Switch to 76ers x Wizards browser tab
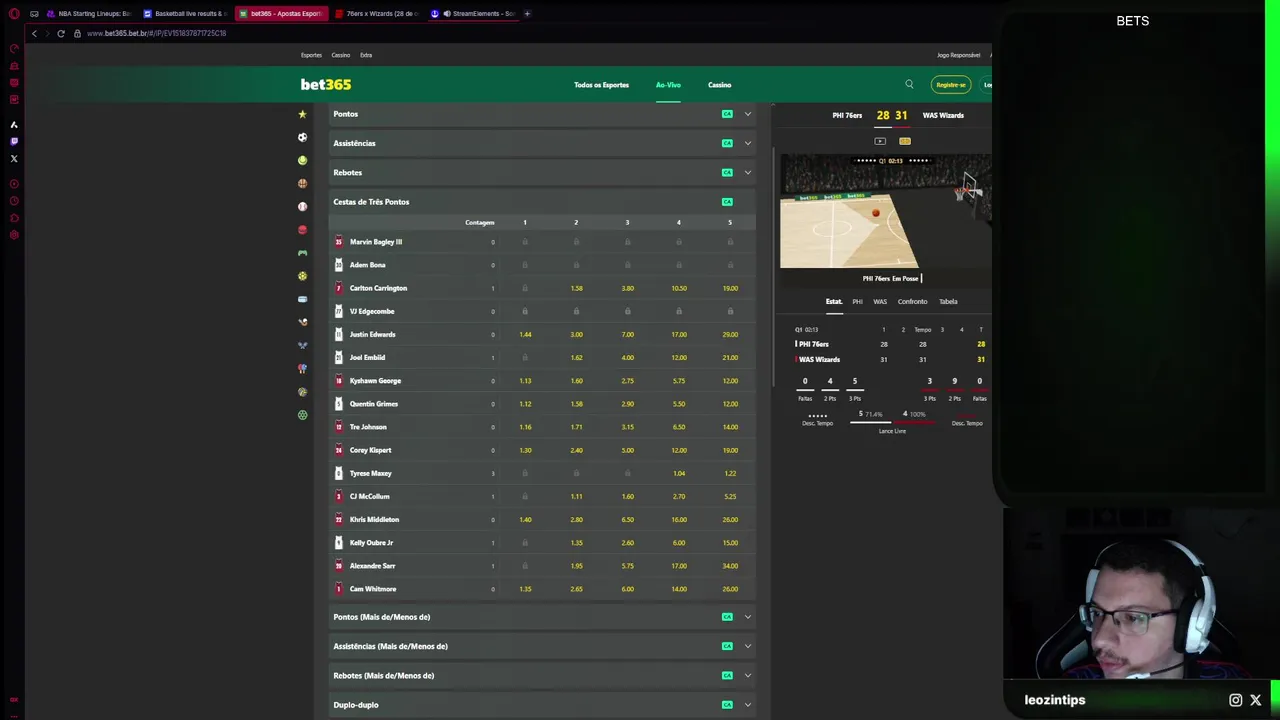This screenshot has height=720, width=1280. pyautogui.click(x=376, y=14)
